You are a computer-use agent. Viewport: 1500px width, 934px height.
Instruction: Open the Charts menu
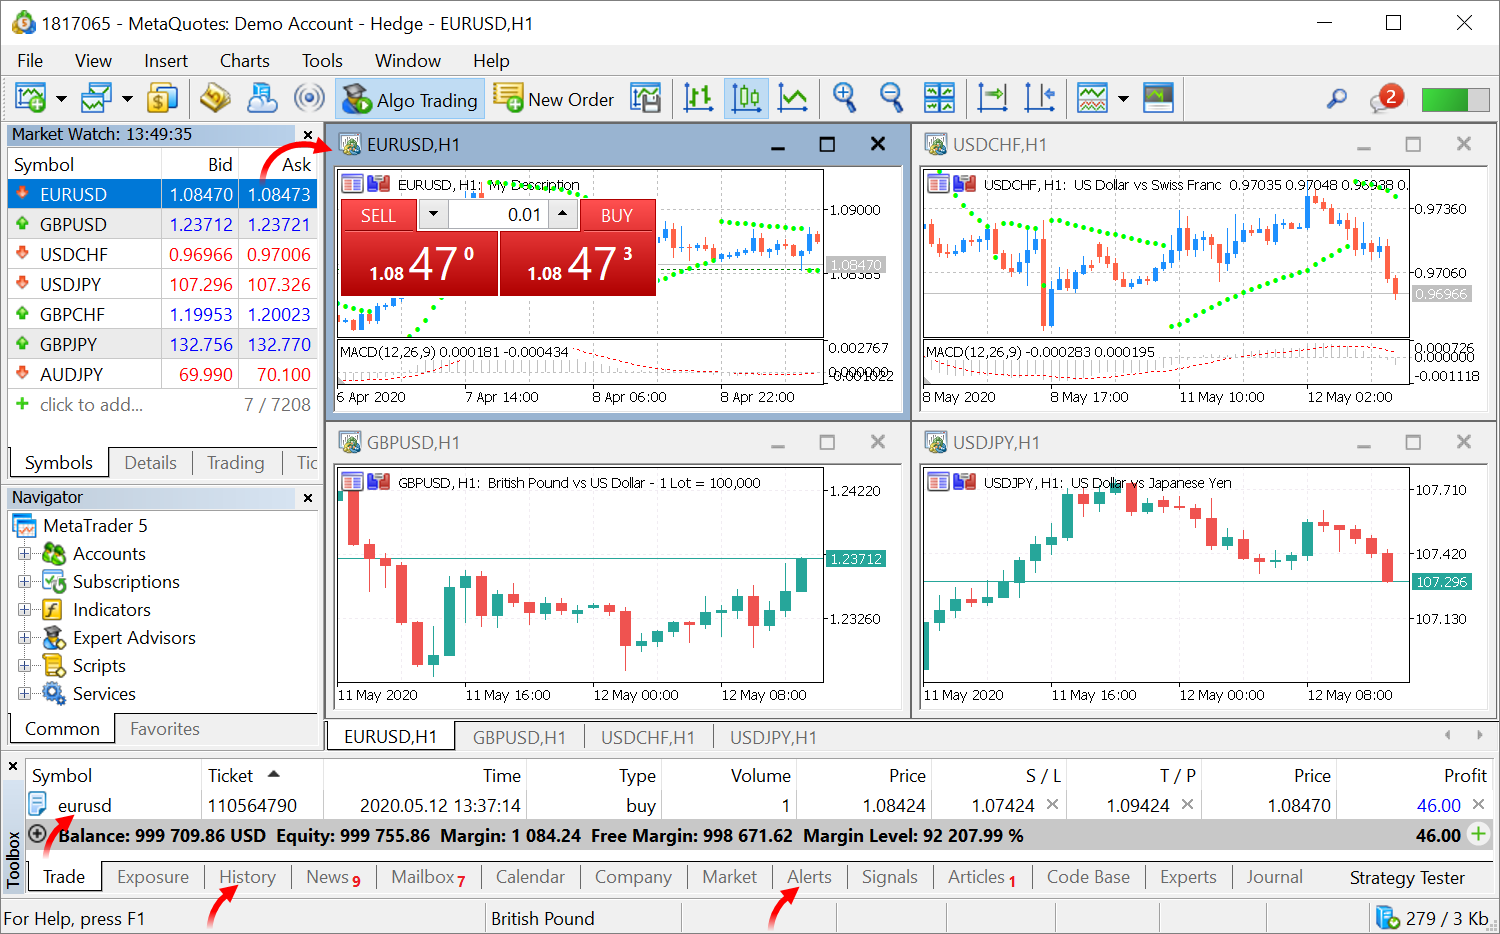244,60
